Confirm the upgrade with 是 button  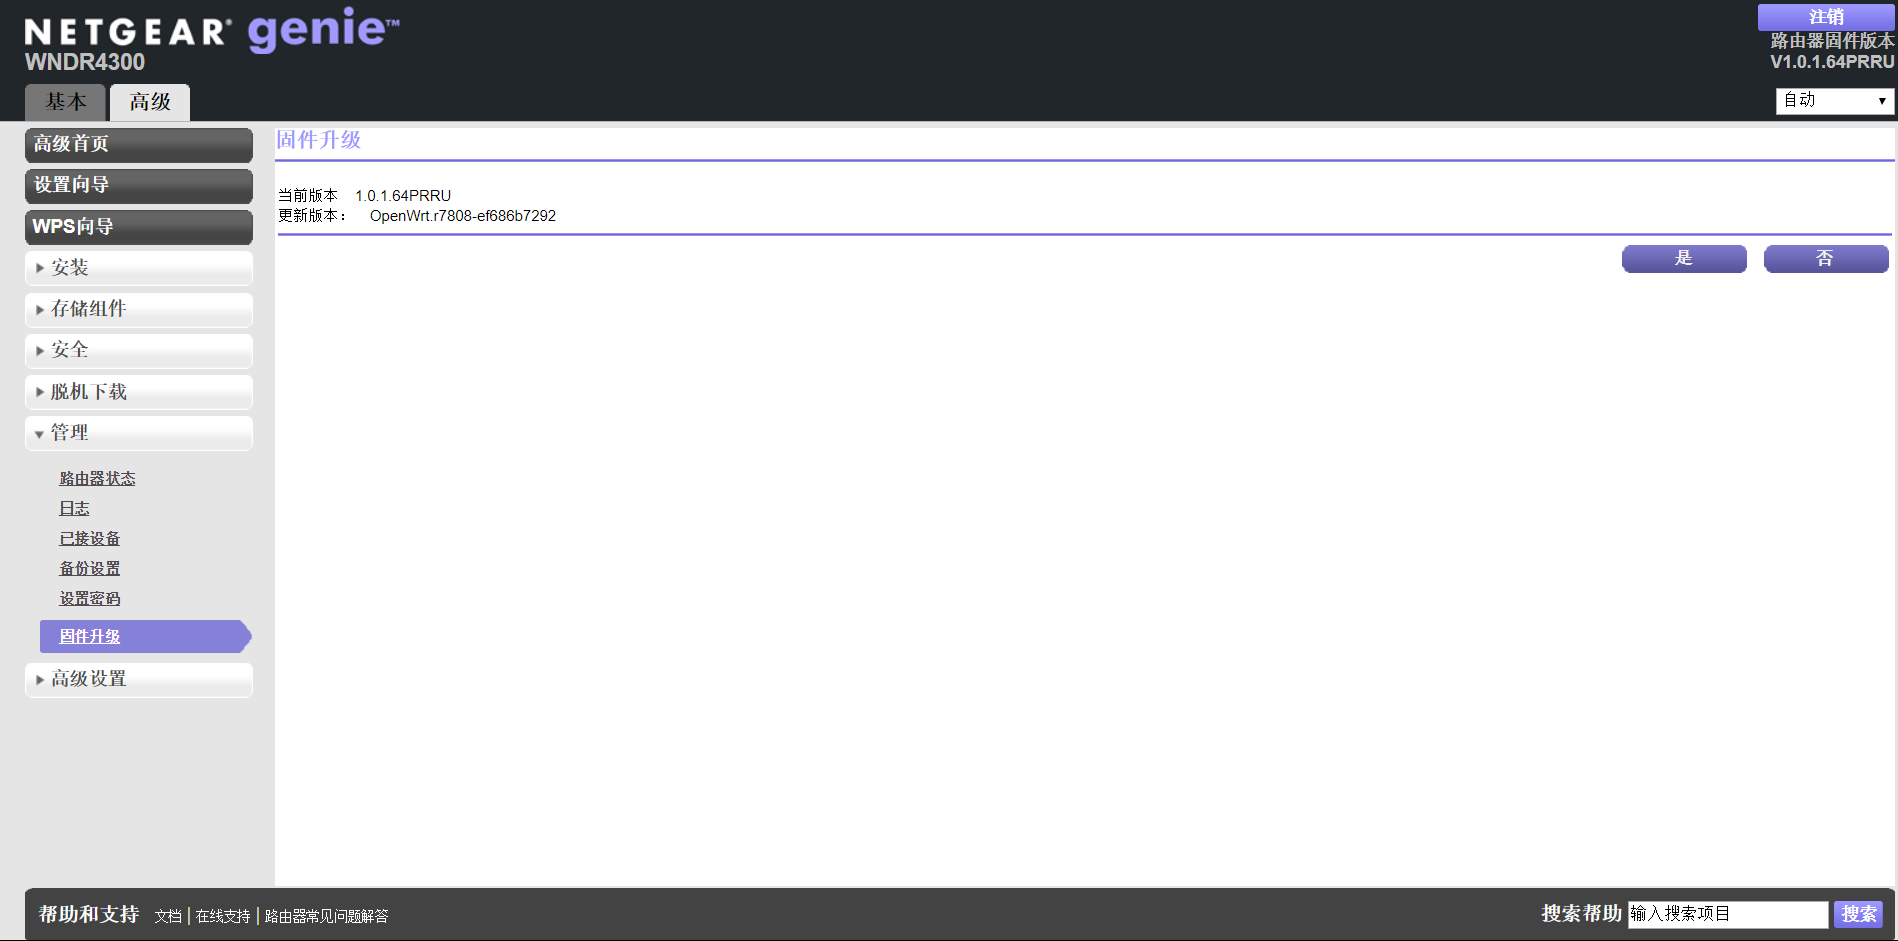coord(1684,259)
